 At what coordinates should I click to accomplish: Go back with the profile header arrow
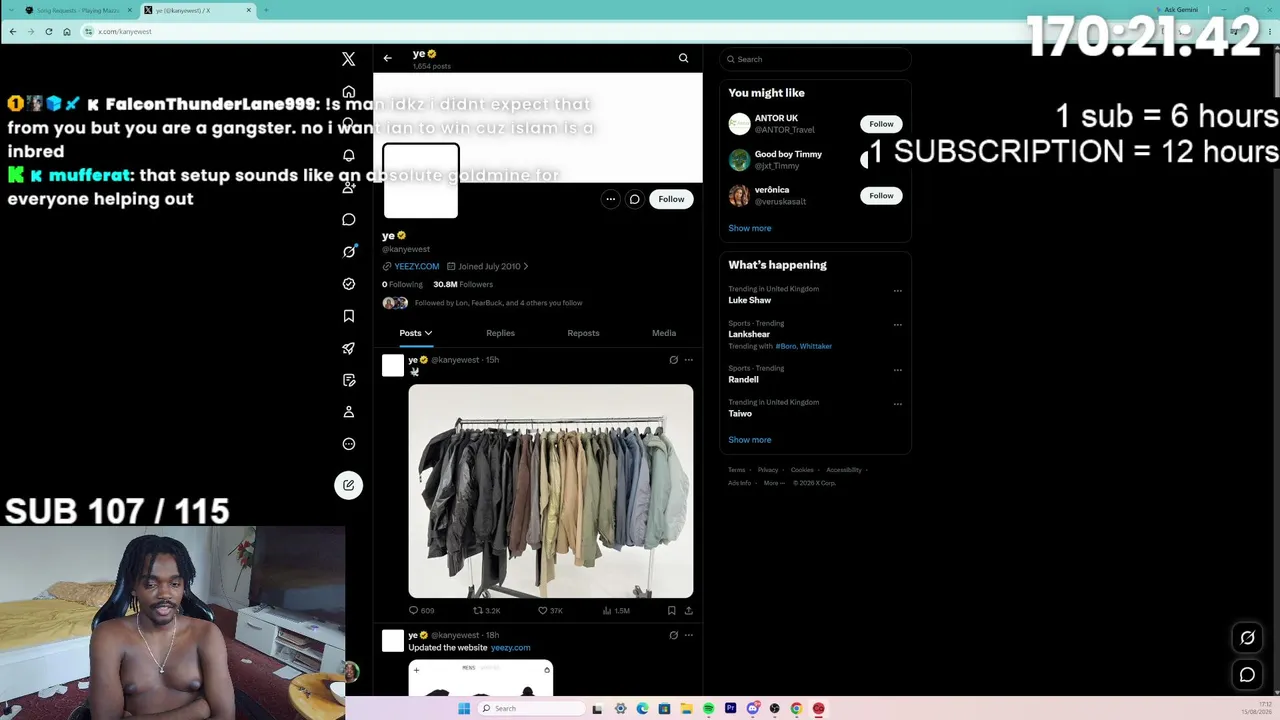tap(388, 58)
